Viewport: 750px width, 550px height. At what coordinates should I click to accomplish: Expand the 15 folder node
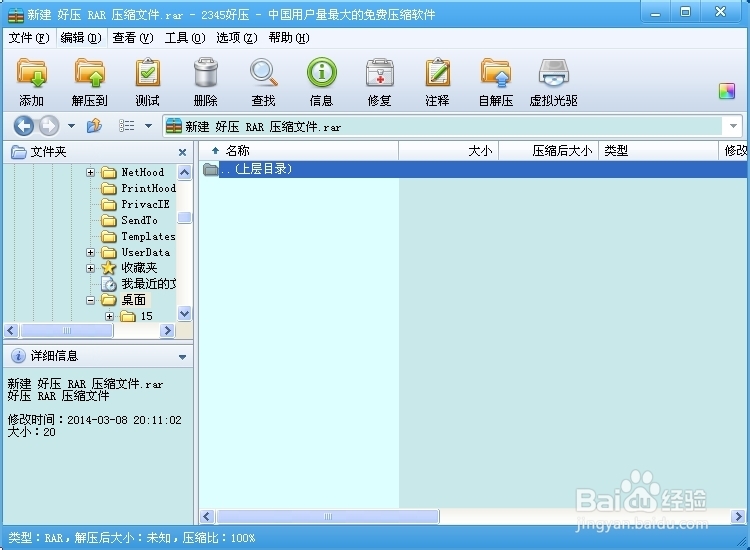(110, 316)
